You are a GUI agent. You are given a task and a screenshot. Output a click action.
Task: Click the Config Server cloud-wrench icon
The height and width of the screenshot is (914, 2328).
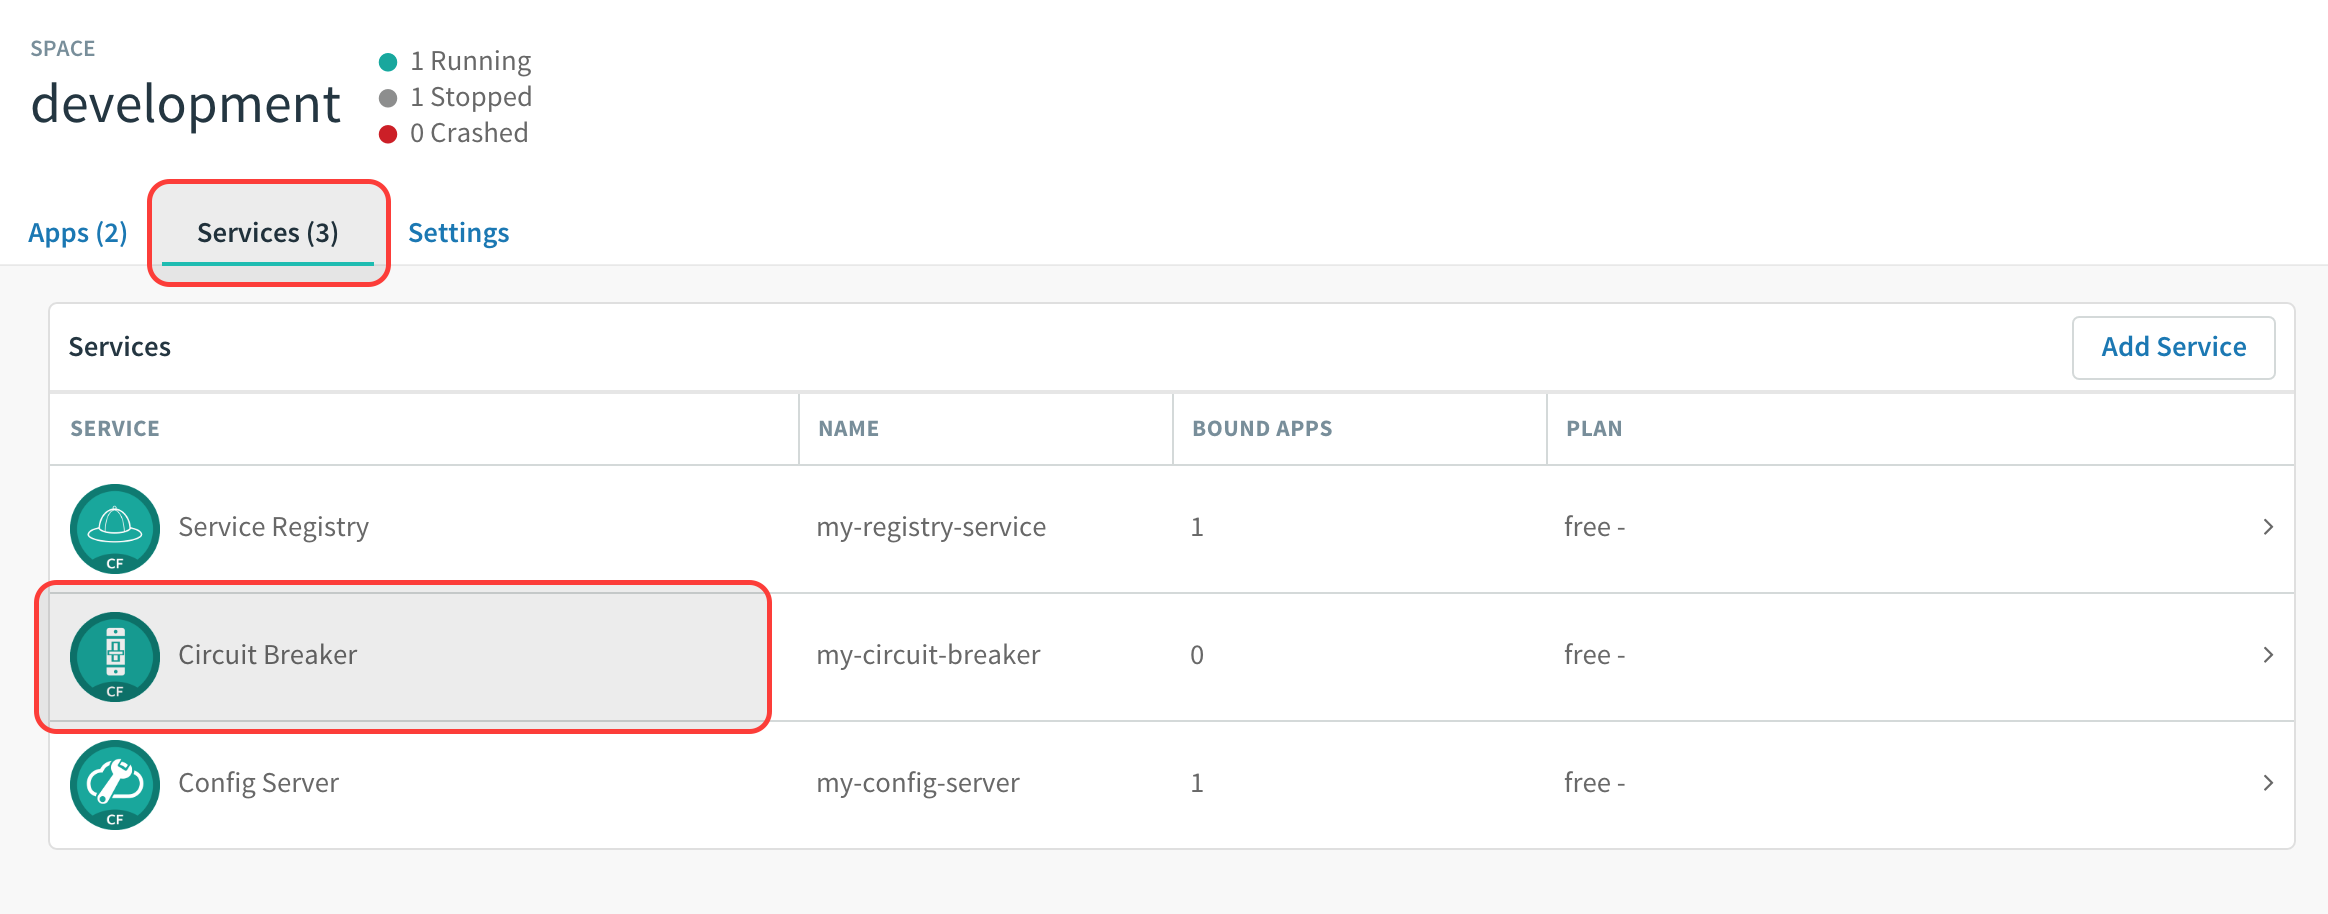[115, 784]
